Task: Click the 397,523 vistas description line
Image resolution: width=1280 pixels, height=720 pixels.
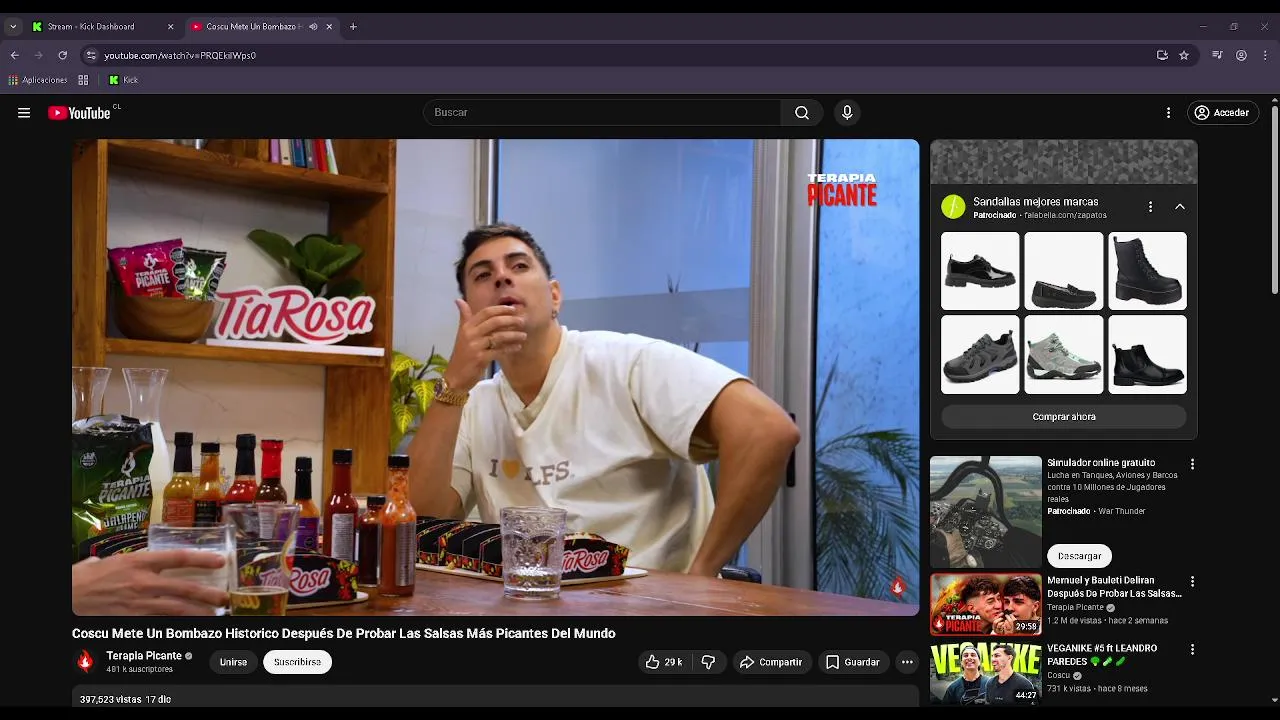Action: click(x=125, y=700)
